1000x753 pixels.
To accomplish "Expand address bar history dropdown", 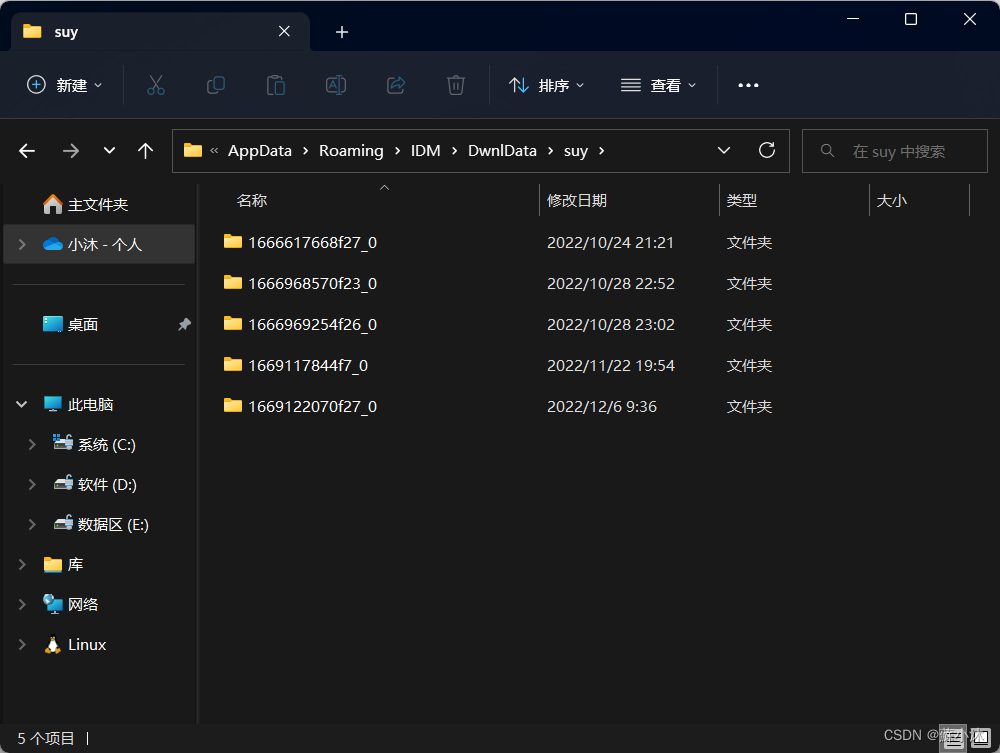I will (x=724, y=150).
